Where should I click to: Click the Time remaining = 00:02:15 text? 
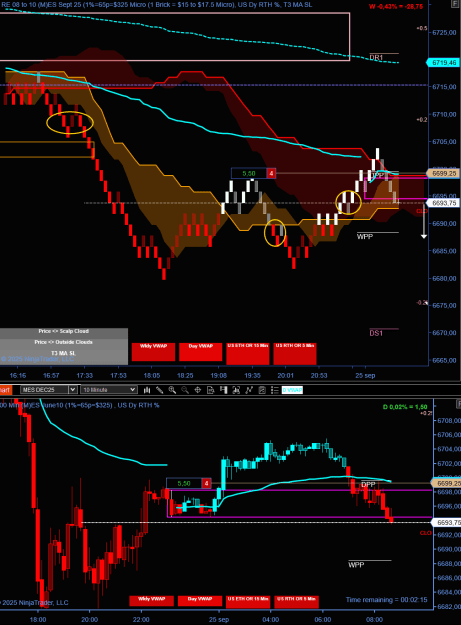(386, 600)
